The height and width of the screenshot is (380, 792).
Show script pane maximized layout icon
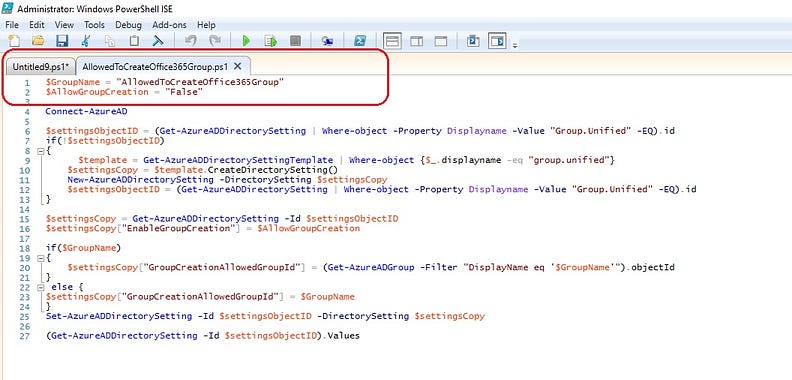(x=441, y=41)
